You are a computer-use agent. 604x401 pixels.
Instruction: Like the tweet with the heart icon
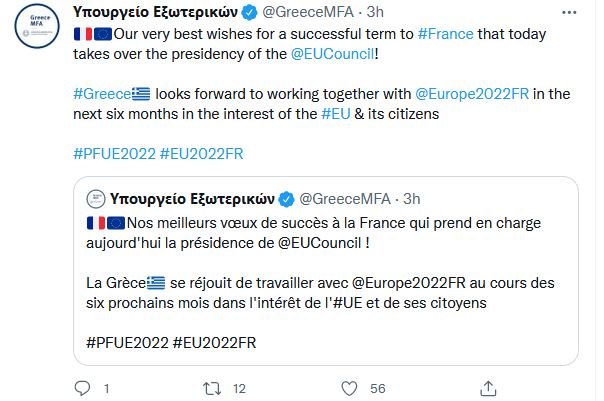(x=348, y=387)
